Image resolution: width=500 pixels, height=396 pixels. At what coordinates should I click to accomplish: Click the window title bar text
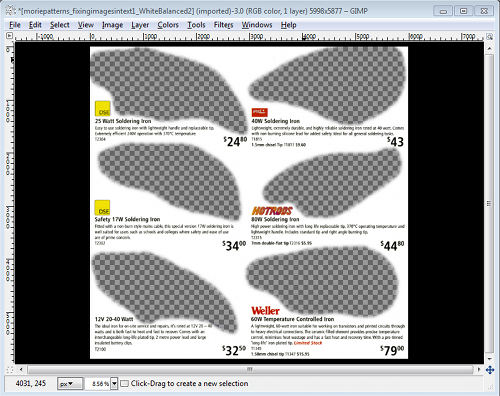193,11
